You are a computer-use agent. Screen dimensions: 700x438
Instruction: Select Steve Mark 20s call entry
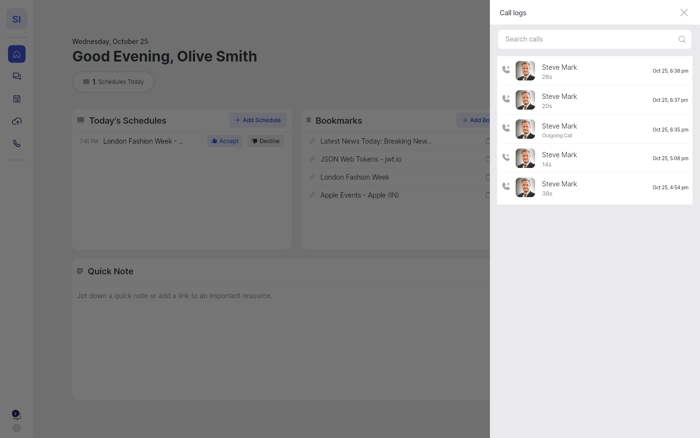pos(595,100)
